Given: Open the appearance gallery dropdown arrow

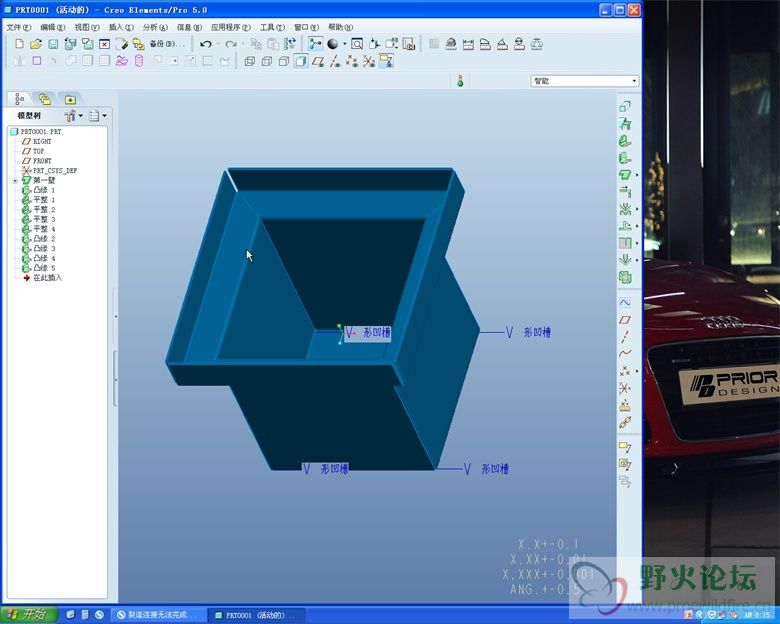Looking at the screenshot, I should [x=344, y=44].
